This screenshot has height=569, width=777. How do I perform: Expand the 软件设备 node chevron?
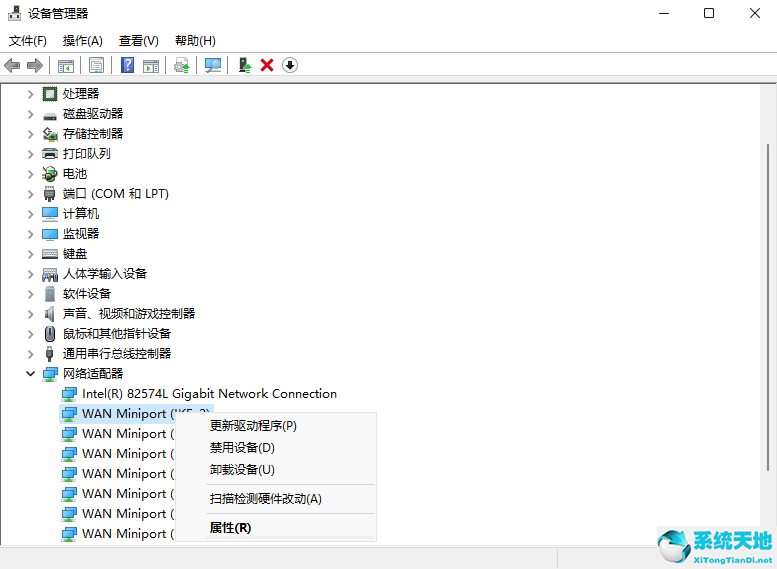31,294
